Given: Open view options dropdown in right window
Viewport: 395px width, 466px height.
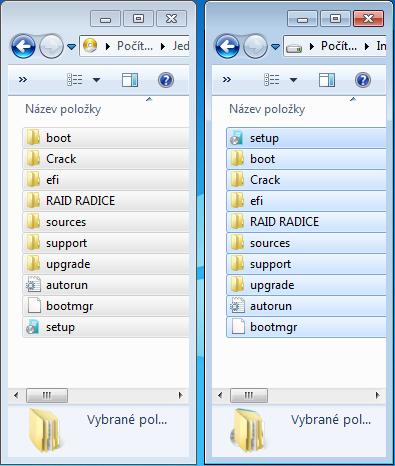Looking at the screenshot, I should [x=293, y=80].
